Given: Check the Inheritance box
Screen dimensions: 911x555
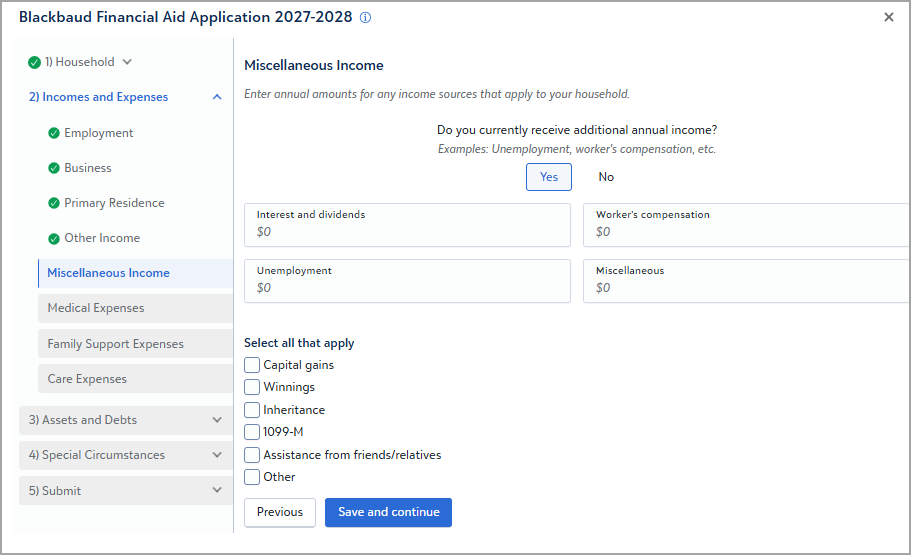Looking at the screenshot, I should pos(252,410).
